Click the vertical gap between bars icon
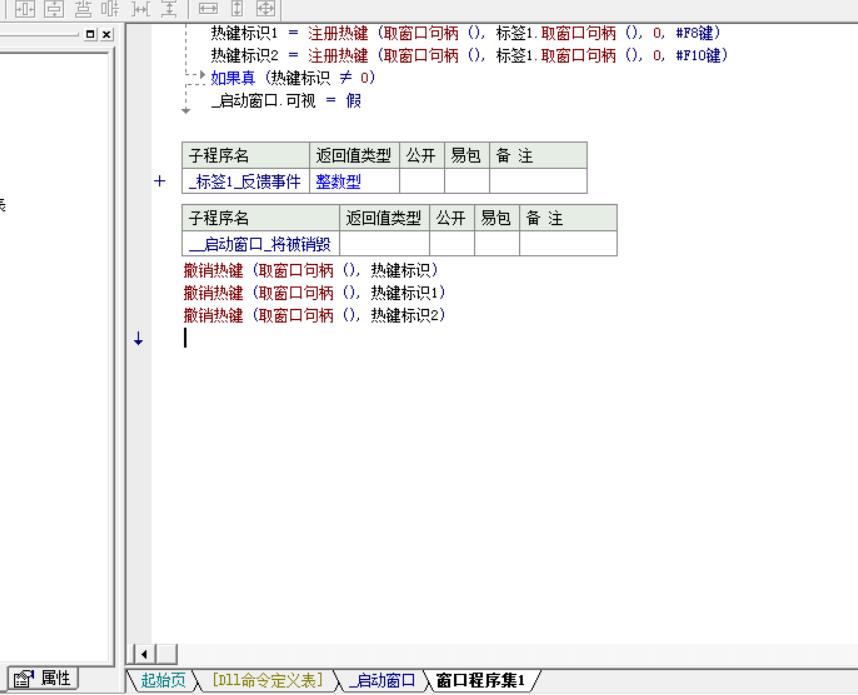This screenshot has width=858, height=695. click(170, 8)
